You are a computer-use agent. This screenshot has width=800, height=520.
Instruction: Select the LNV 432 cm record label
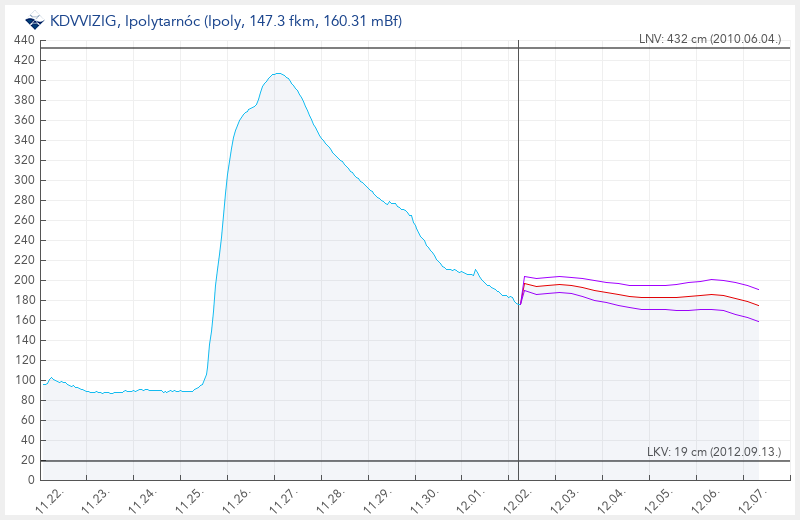click(x=709, y=39)
